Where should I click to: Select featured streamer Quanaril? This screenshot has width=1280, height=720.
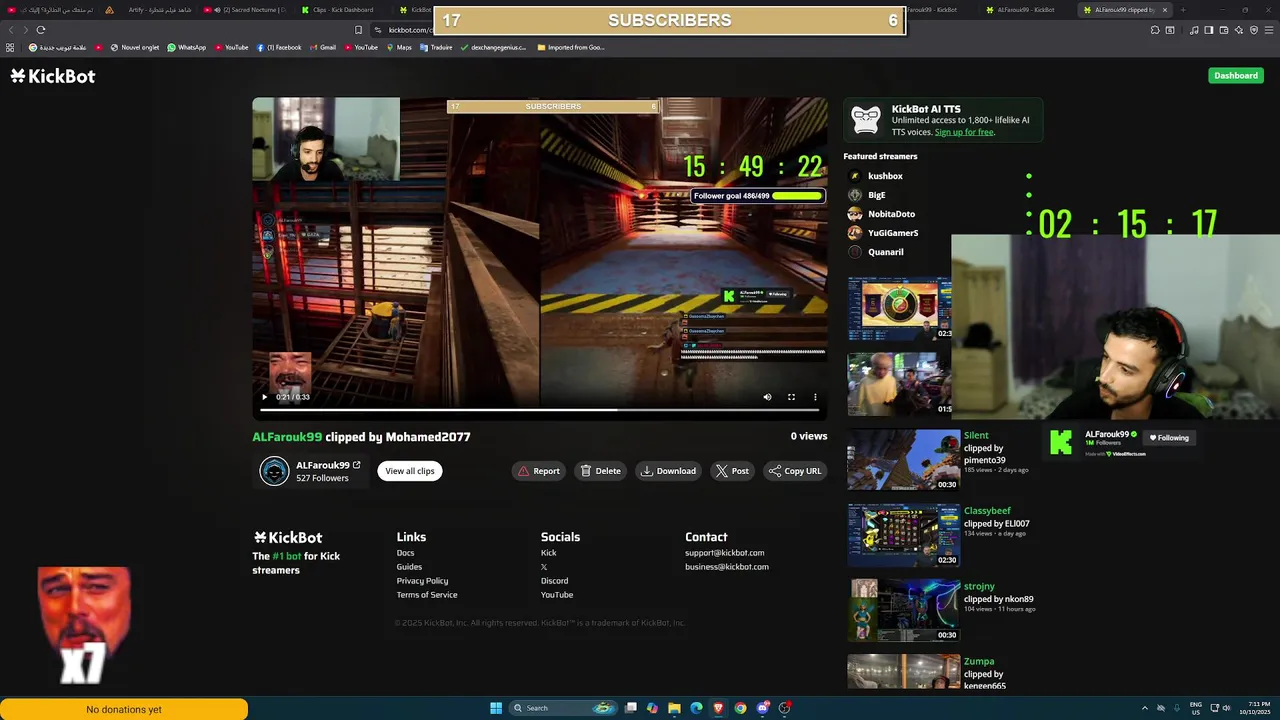tap(885, 252)
